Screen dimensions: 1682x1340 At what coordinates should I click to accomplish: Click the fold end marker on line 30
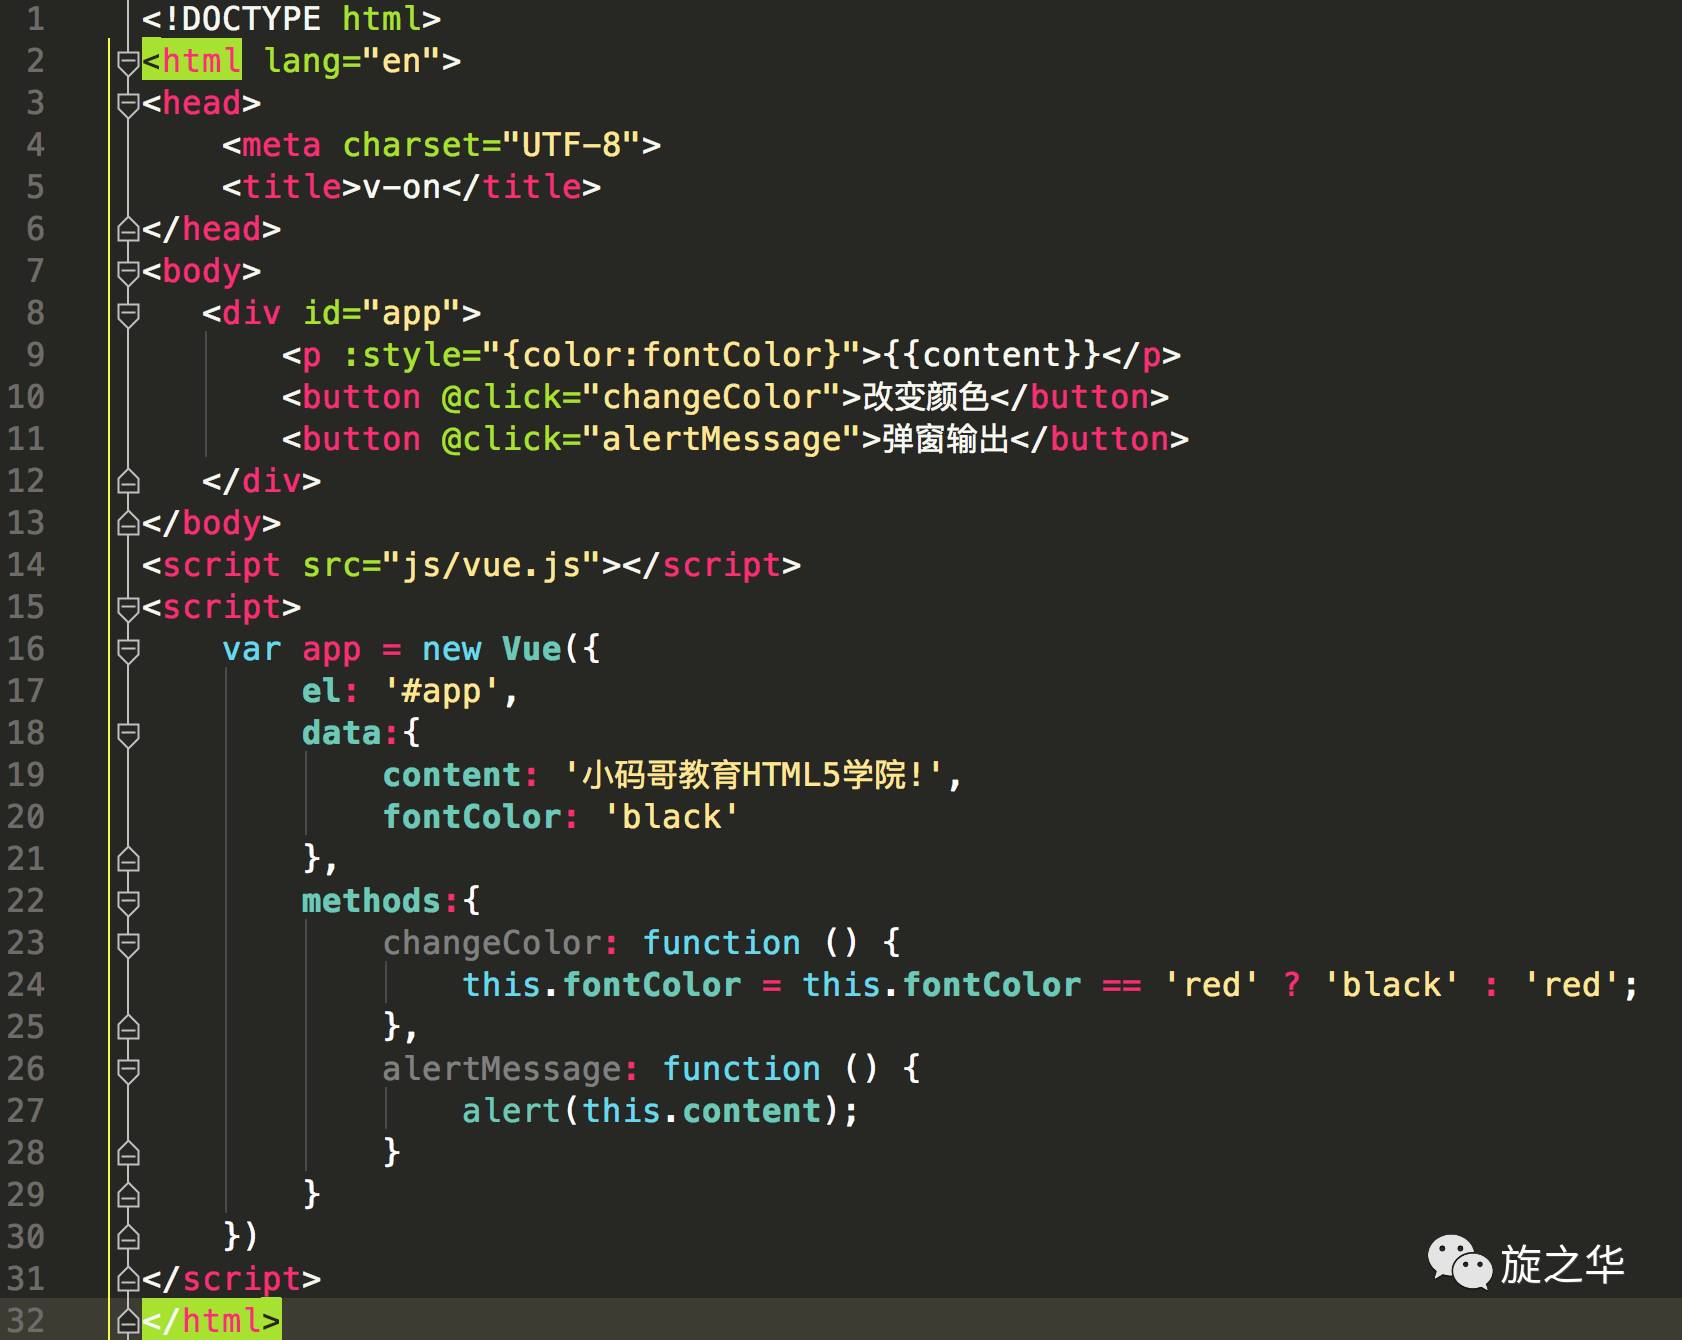pyautogui.click(x=128, y=1238)
